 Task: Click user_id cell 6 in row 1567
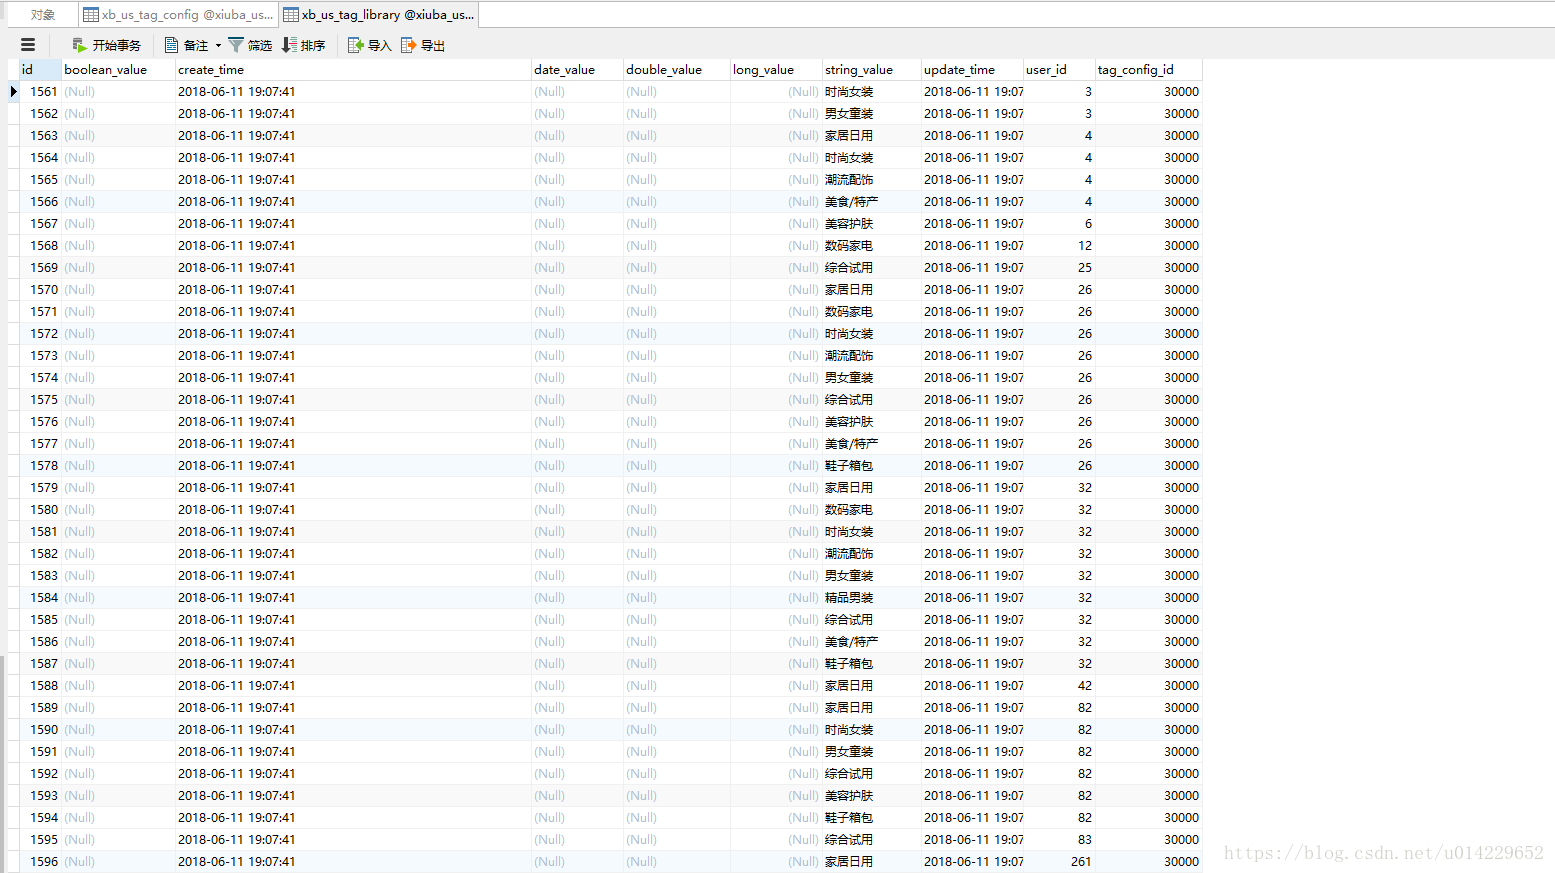[1059, 224]
